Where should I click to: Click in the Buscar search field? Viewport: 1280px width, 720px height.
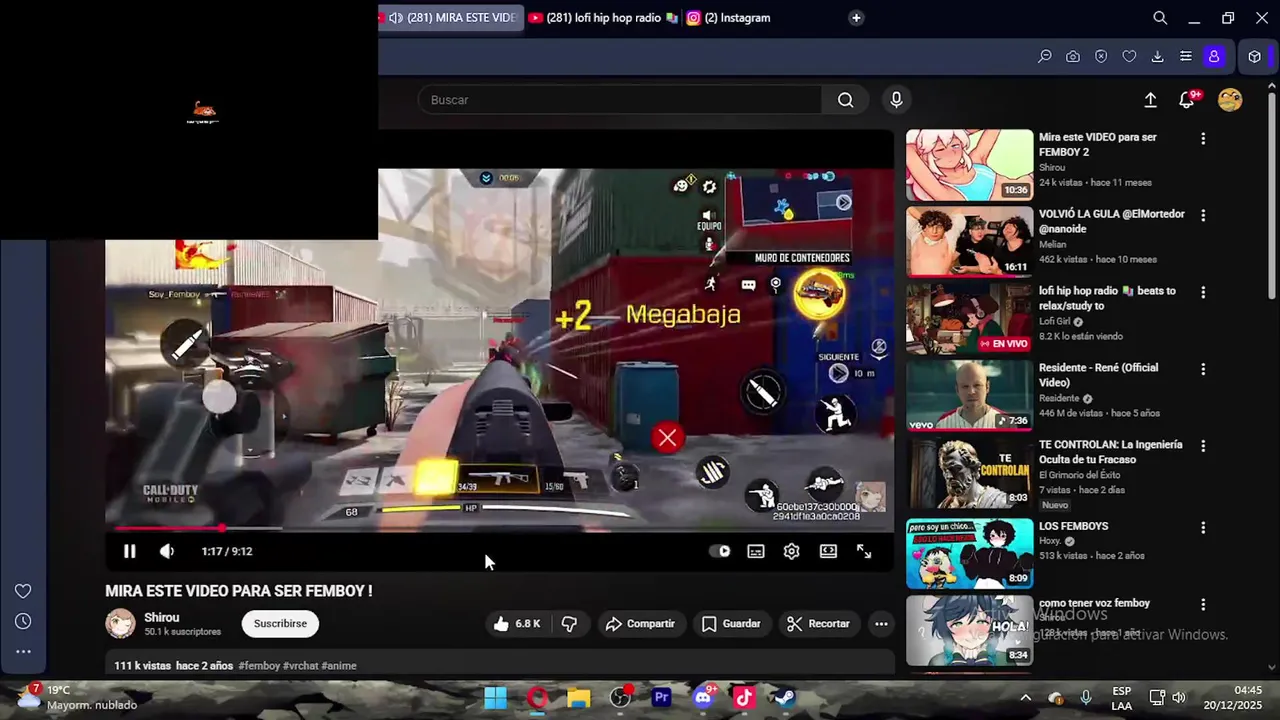620,100
